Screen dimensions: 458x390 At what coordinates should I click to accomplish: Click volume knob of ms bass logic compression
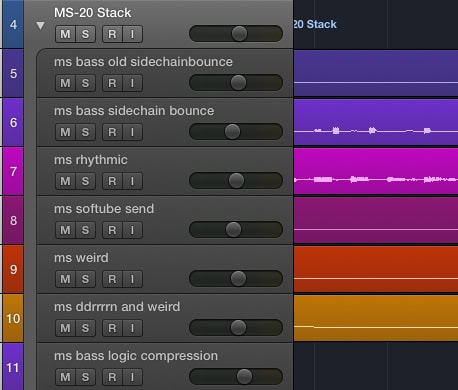tap(244, 377)
